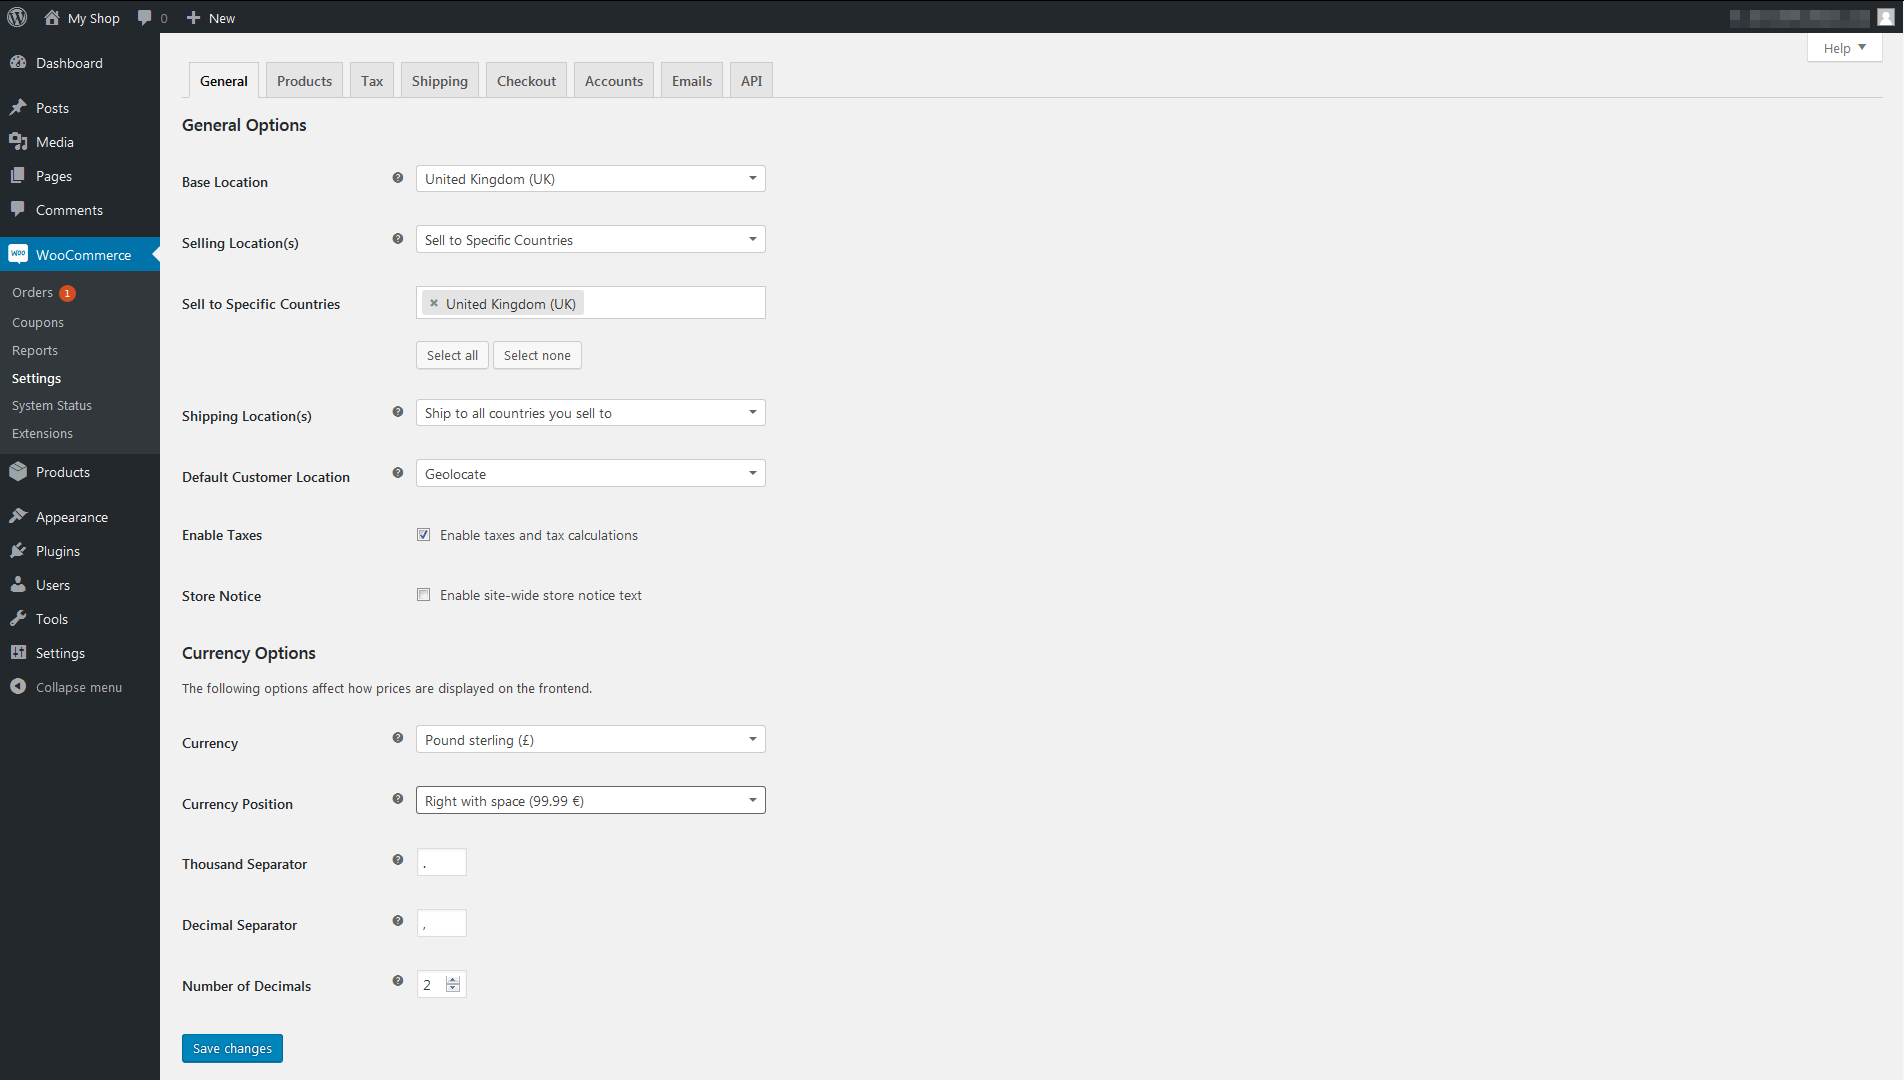This screenshot has width=1904, height=1080.
Task: Switch to the Products settings tab
Action: coord(304,81)
